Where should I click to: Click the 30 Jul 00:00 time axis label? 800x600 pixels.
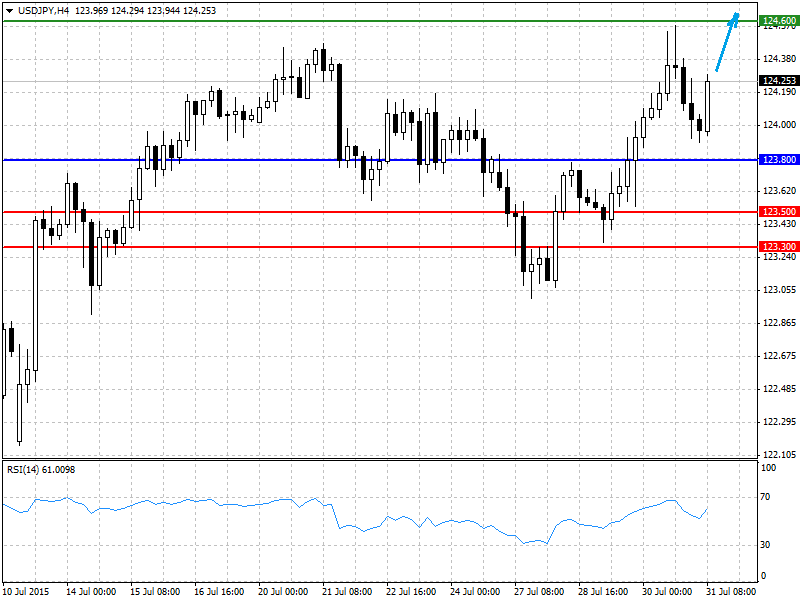[667, 591]
